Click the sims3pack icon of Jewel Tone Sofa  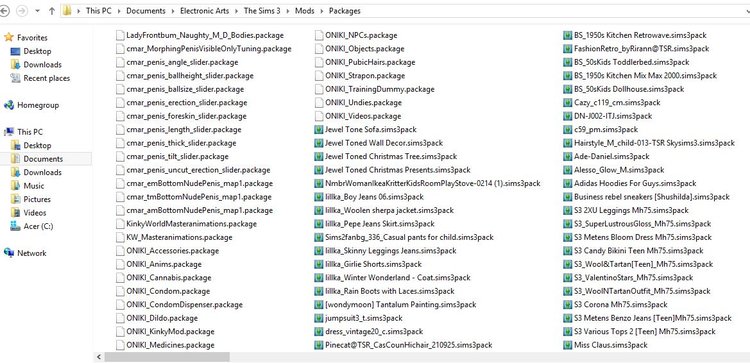pos(319,129)
